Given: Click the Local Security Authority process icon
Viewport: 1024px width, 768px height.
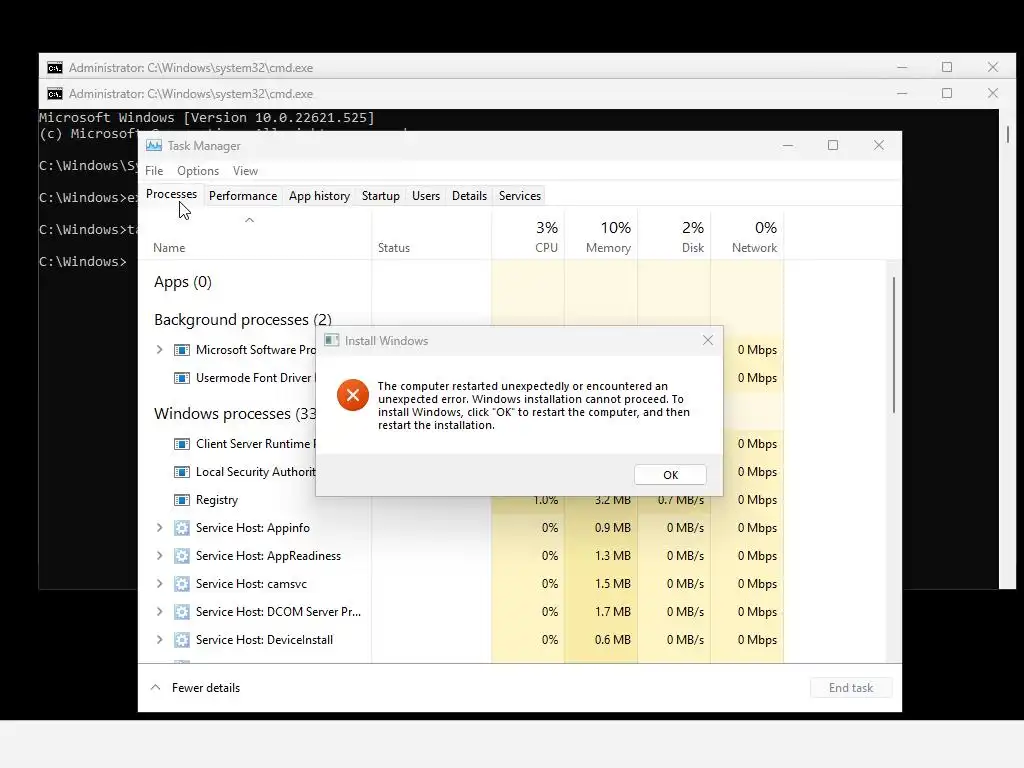Looking at the screenshot, I should (182, 472).
